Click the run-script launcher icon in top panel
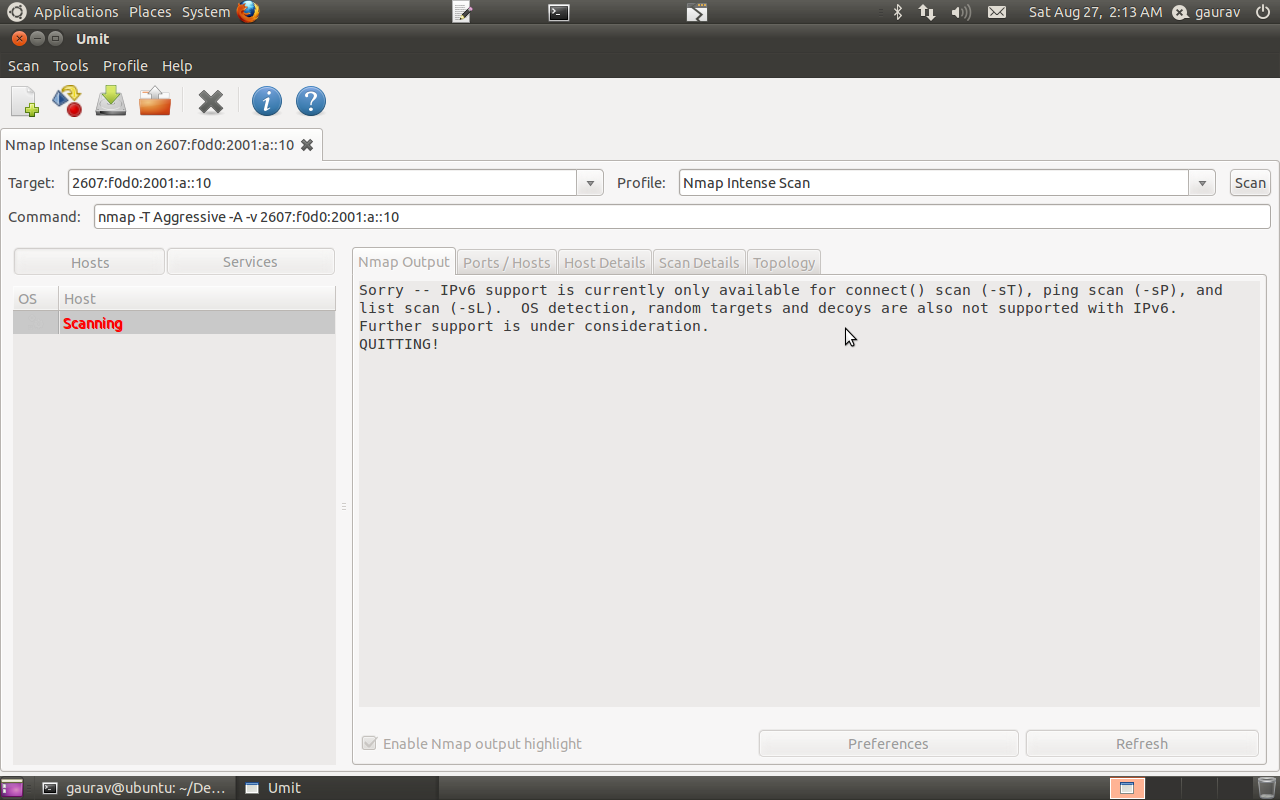1280x800 pixels. point(697,12)
